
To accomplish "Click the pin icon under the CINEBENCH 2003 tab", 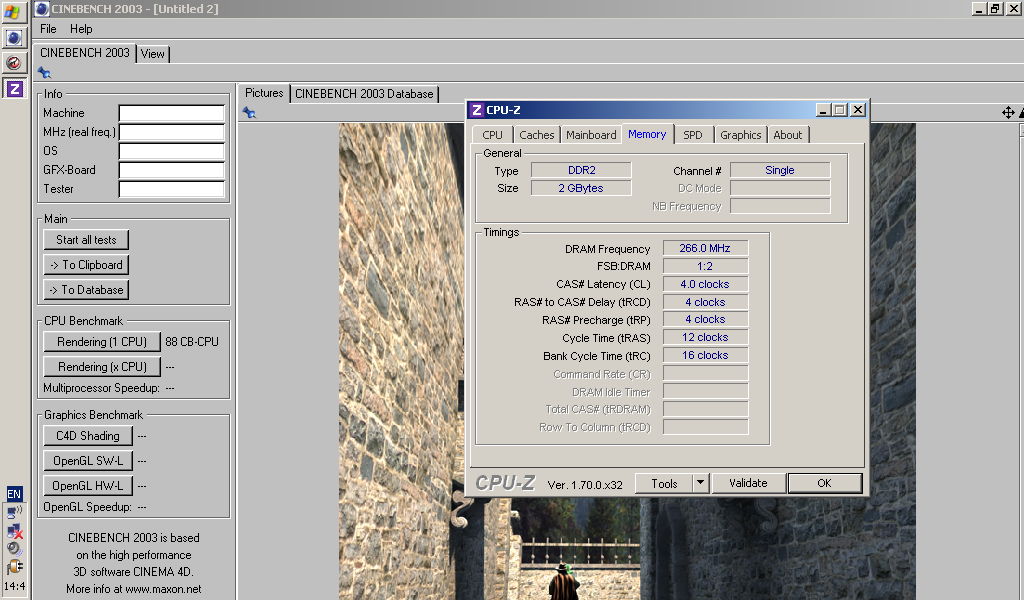I will (44, 72).
